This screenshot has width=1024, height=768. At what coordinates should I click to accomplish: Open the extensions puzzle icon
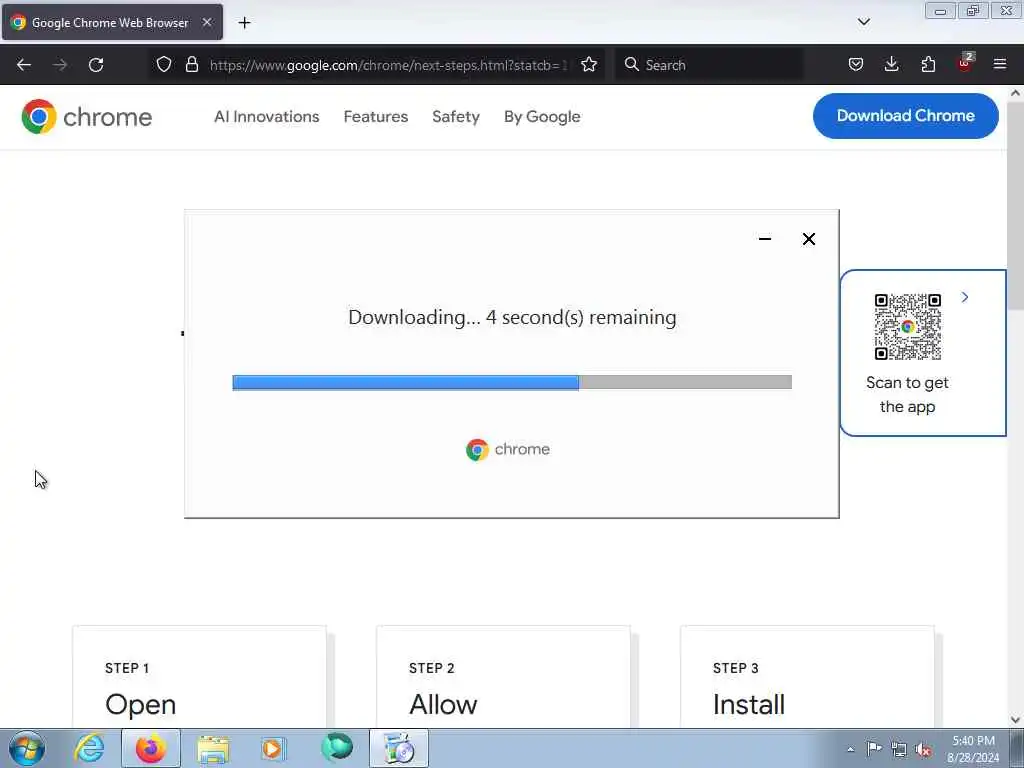(928, 65)
